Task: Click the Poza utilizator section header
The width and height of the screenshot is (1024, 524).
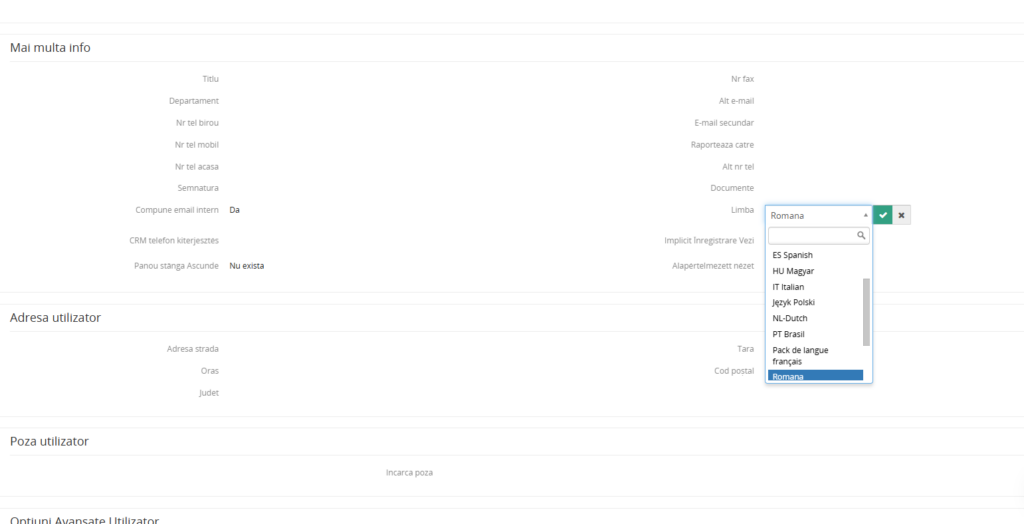Action: (x=50, y=441)
